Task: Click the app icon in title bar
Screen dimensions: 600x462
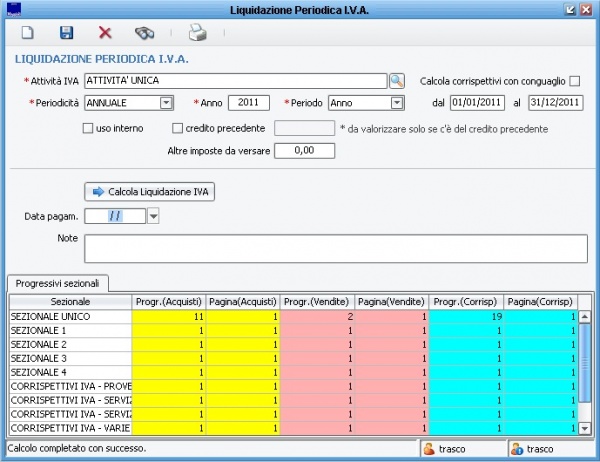Action: pyautogui.click(x=12, y=9)
